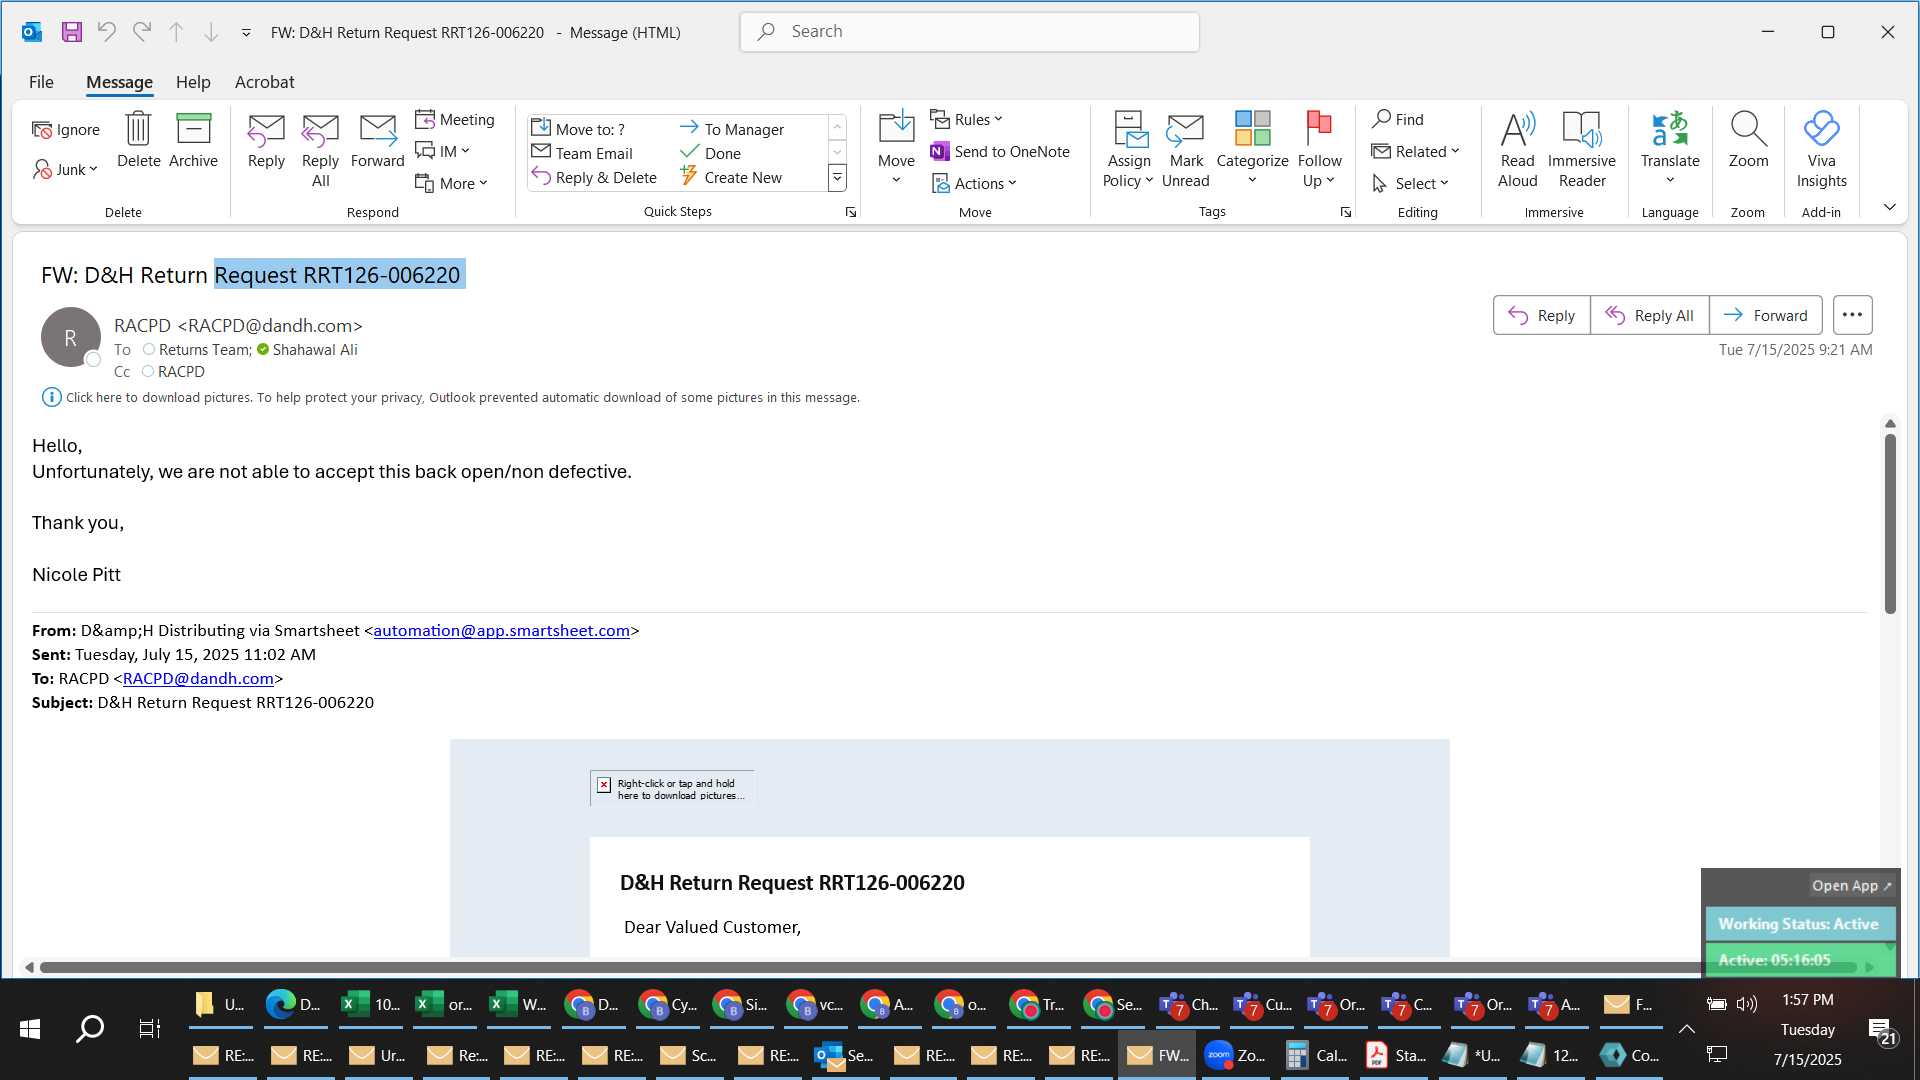Image resolution: width=1920 pixels, height=1080 pixels.
Task: Expand the Related dropdown
Action: click(x=1416, y=151)
